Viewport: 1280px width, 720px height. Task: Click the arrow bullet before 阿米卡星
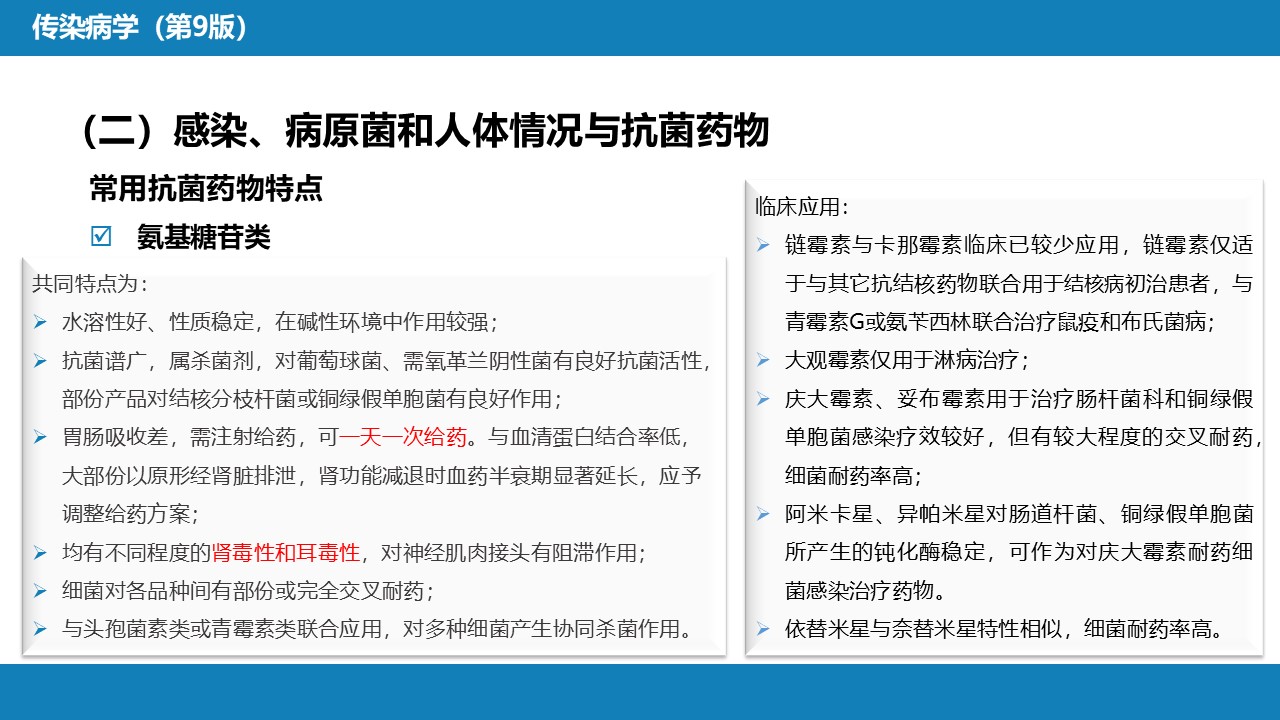pyautogui.click(x=763, y=514)
